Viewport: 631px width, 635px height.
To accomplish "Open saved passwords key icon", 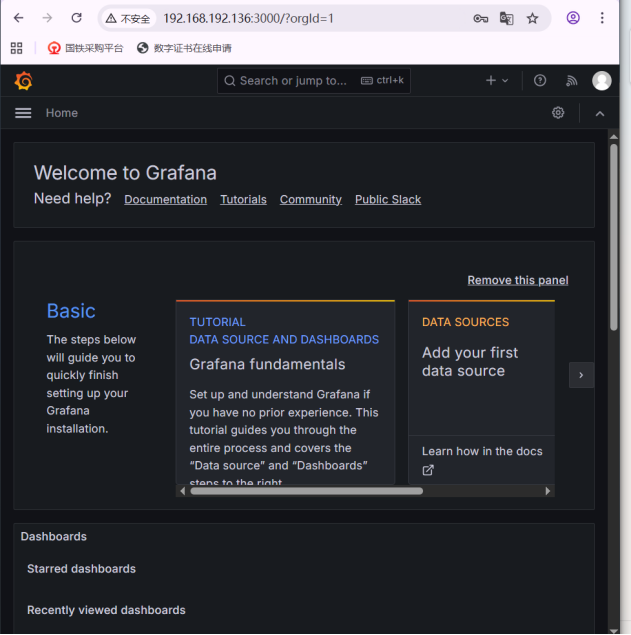I will click(x=480, y=19).
